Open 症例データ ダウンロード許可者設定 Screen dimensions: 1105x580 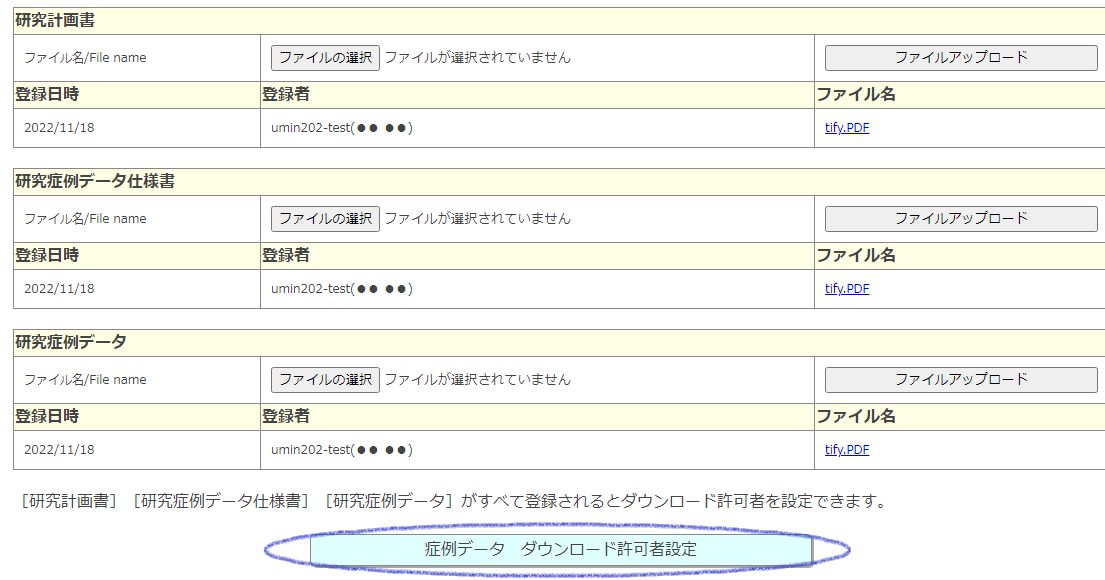click(x=560, y=550)
